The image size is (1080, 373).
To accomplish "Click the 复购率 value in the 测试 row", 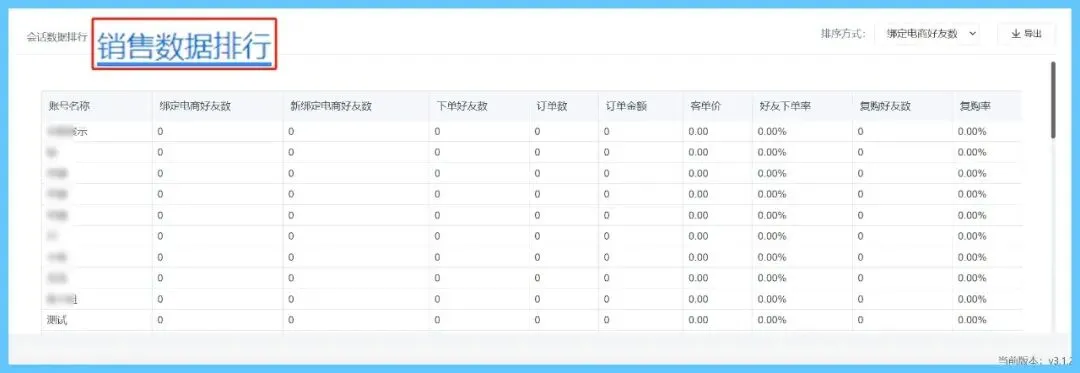I will pos(973,320).
